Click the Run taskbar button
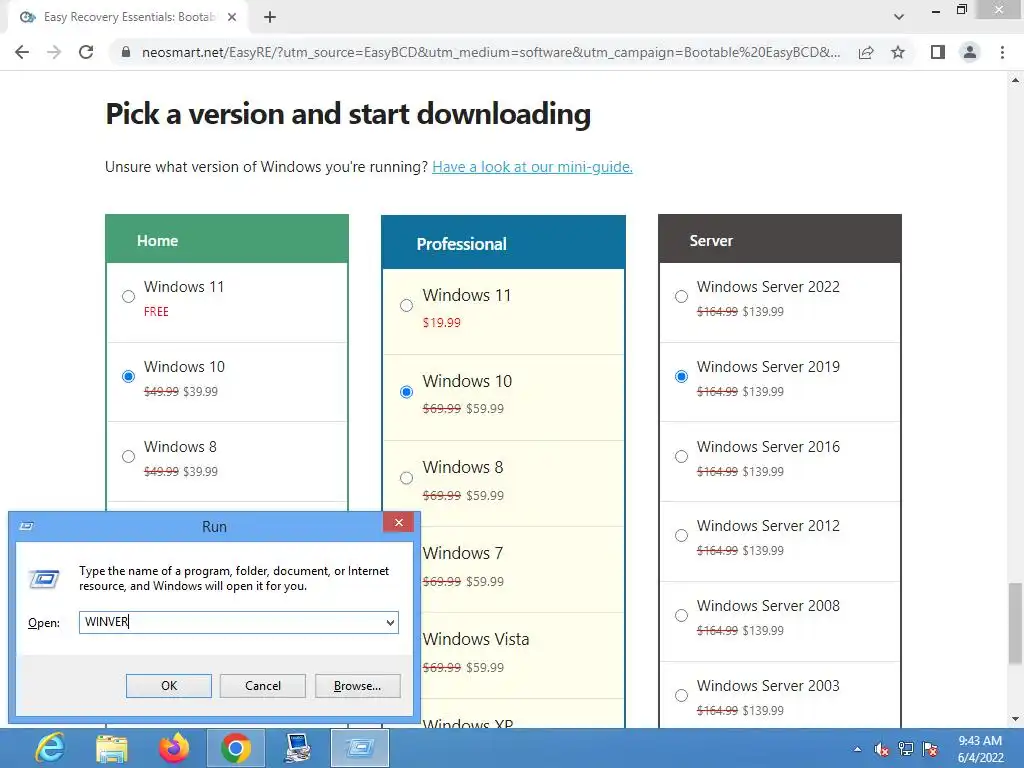This screenshot has height=768, width=1024. click(360, 748)
